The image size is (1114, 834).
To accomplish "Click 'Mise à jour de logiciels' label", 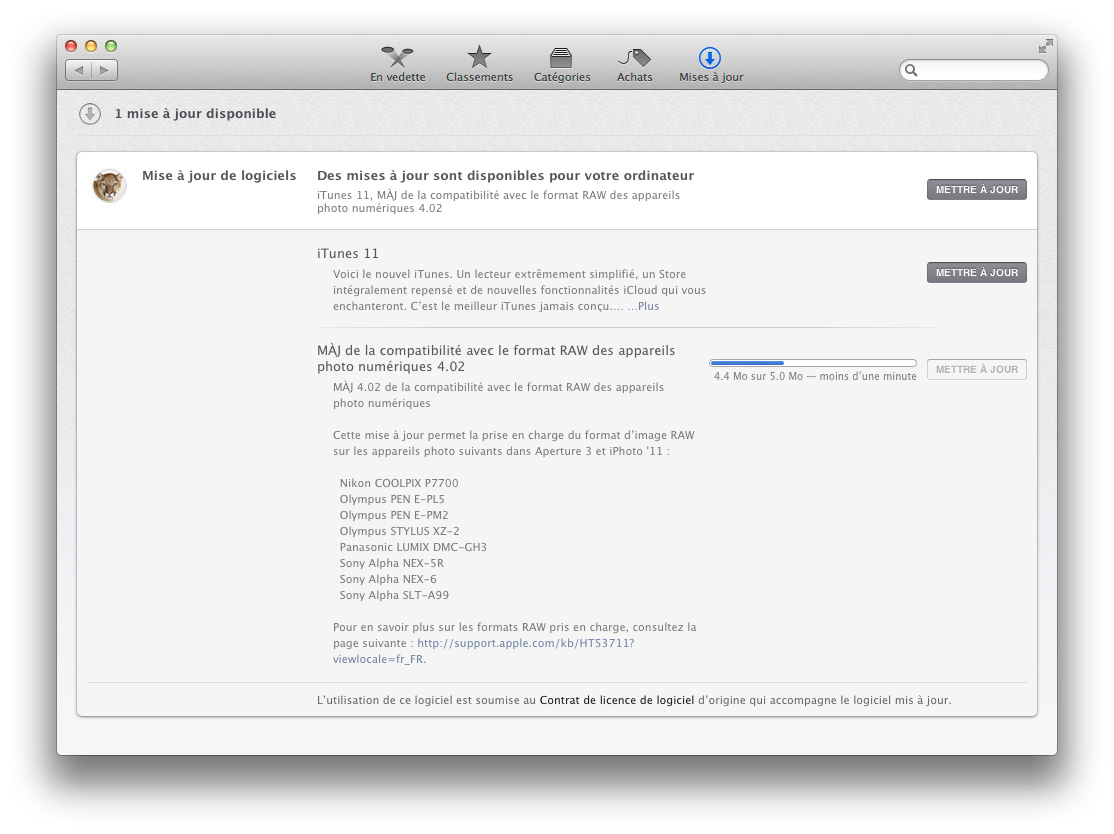I will pos(219,175).
